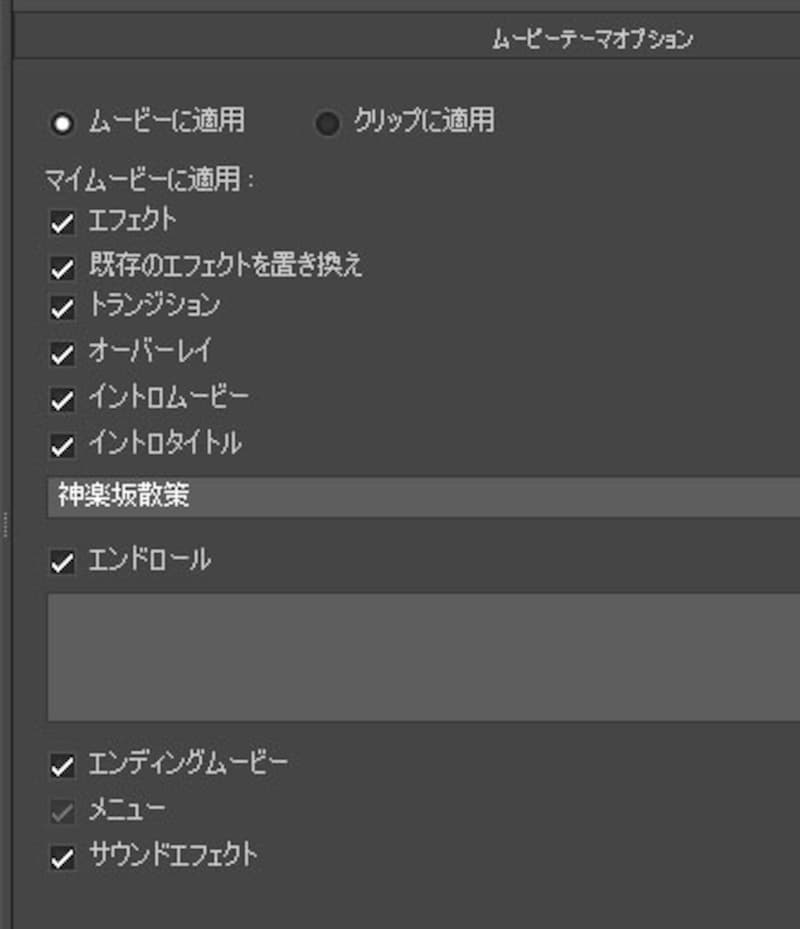Uncheck the オーバーレイ checkbox
The width and height of the screenshot is (800, 929).
pos(63,354)
